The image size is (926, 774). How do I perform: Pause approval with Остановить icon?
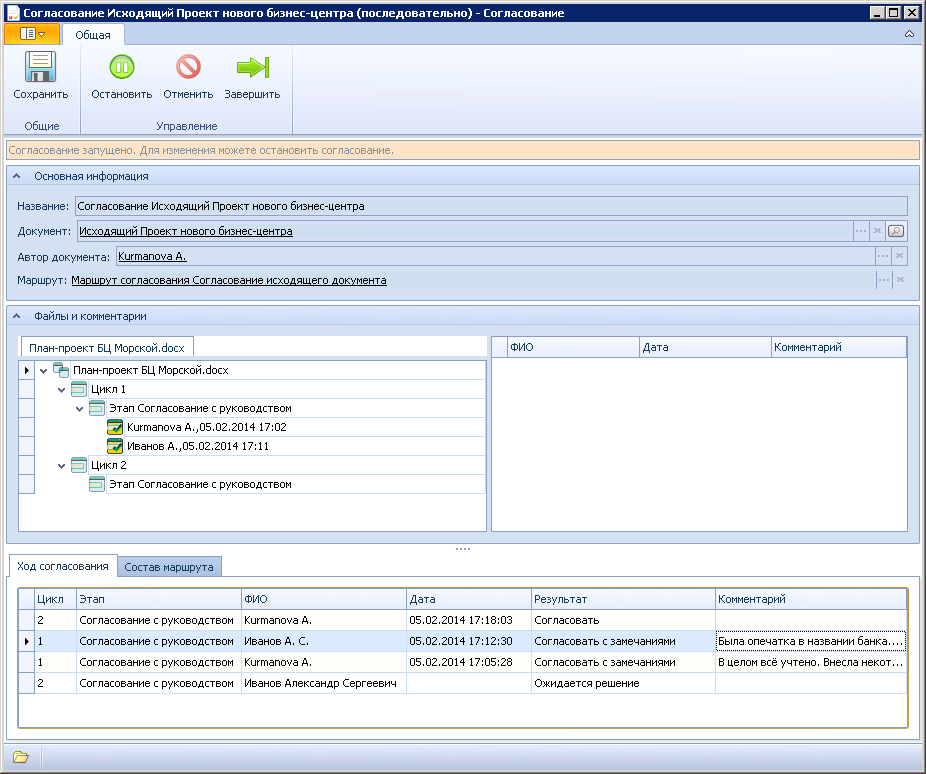pyautogui.click(x=122, y=67)
